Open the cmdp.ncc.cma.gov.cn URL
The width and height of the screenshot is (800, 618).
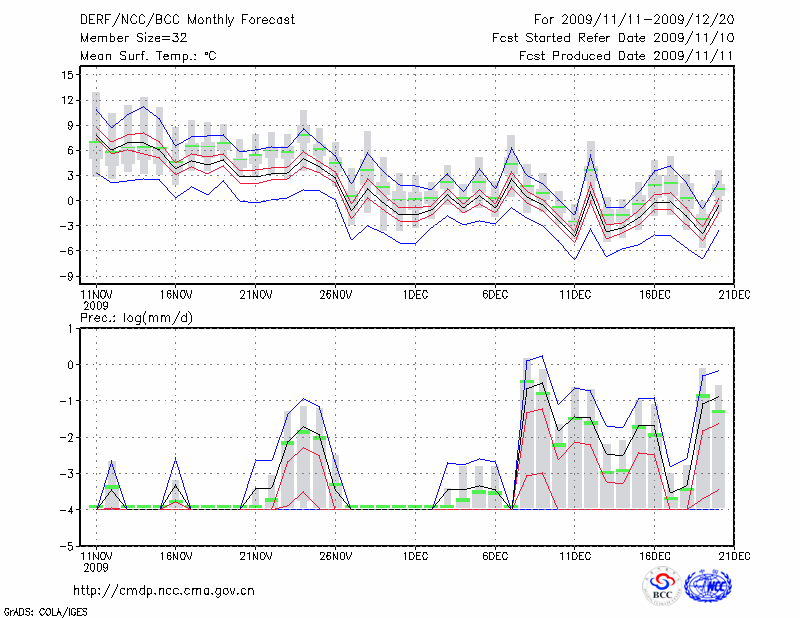click(164, 590)
